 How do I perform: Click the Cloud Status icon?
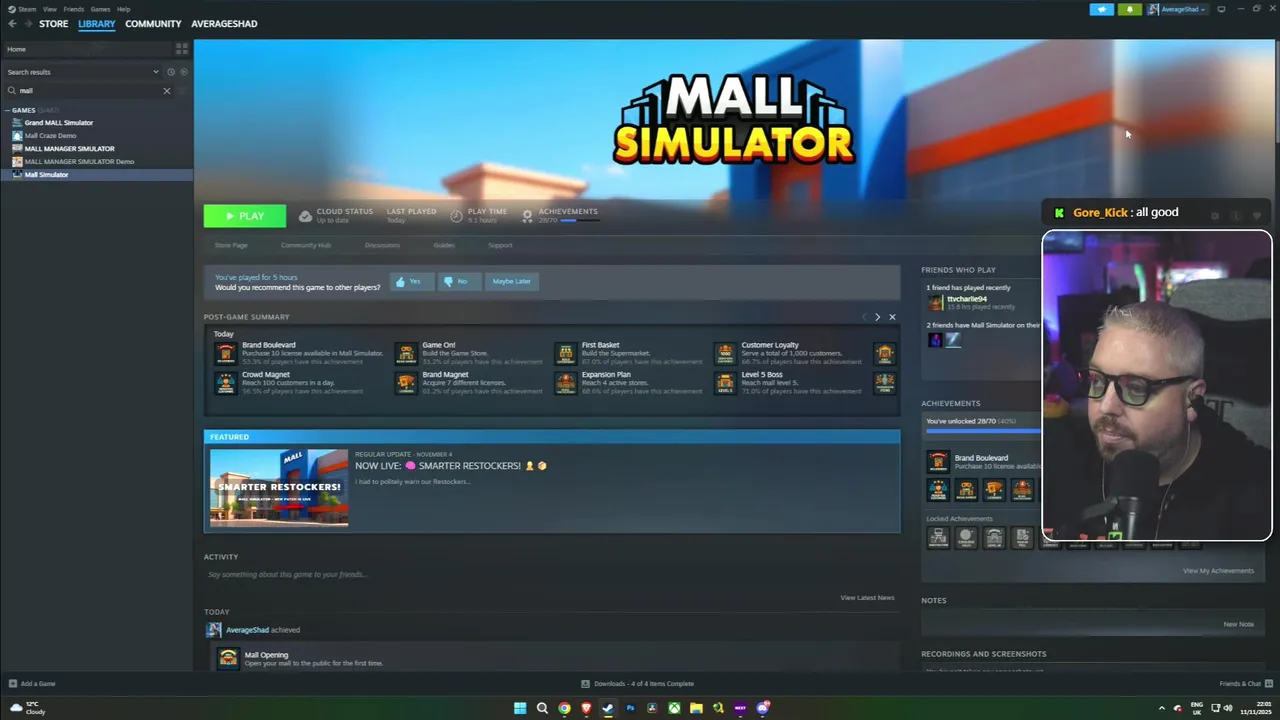click(x=305, y=216)
